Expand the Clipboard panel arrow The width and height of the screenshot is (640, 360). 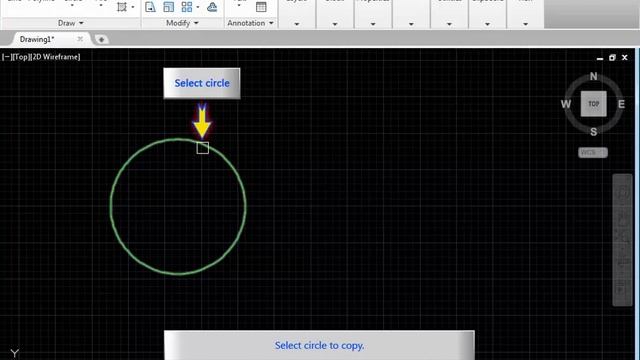click(487, 24)
